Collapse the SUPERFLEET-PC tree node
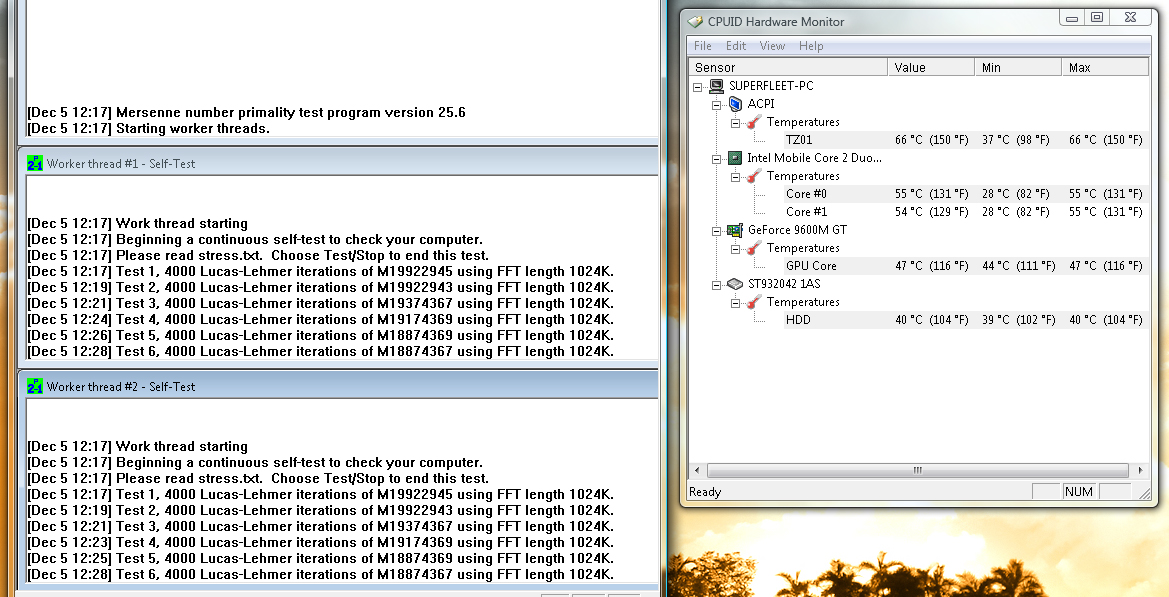The image size is (1169, 597). pyautogui.click(x=698, y=86)
